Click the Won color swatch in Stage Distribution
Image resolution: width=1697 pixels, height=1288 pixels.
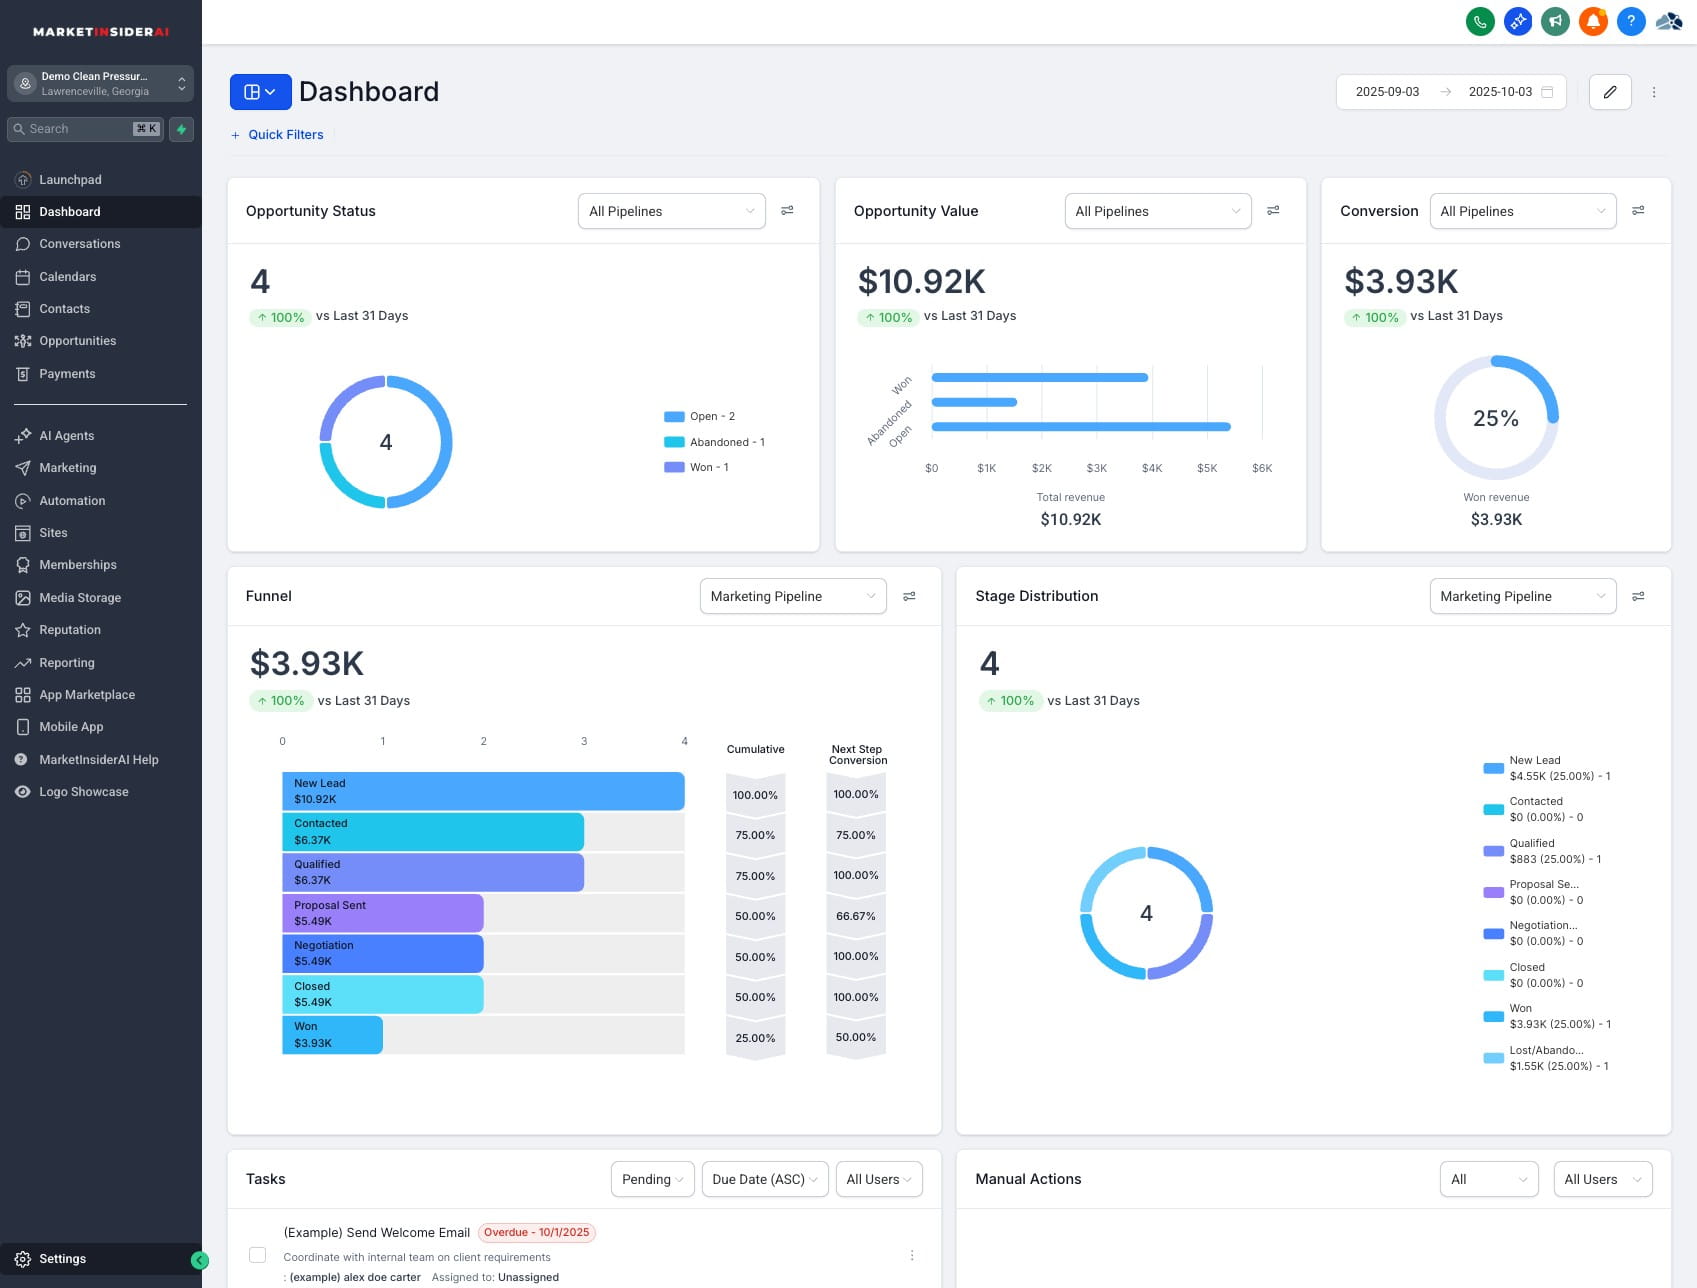coord(1493,1016)
